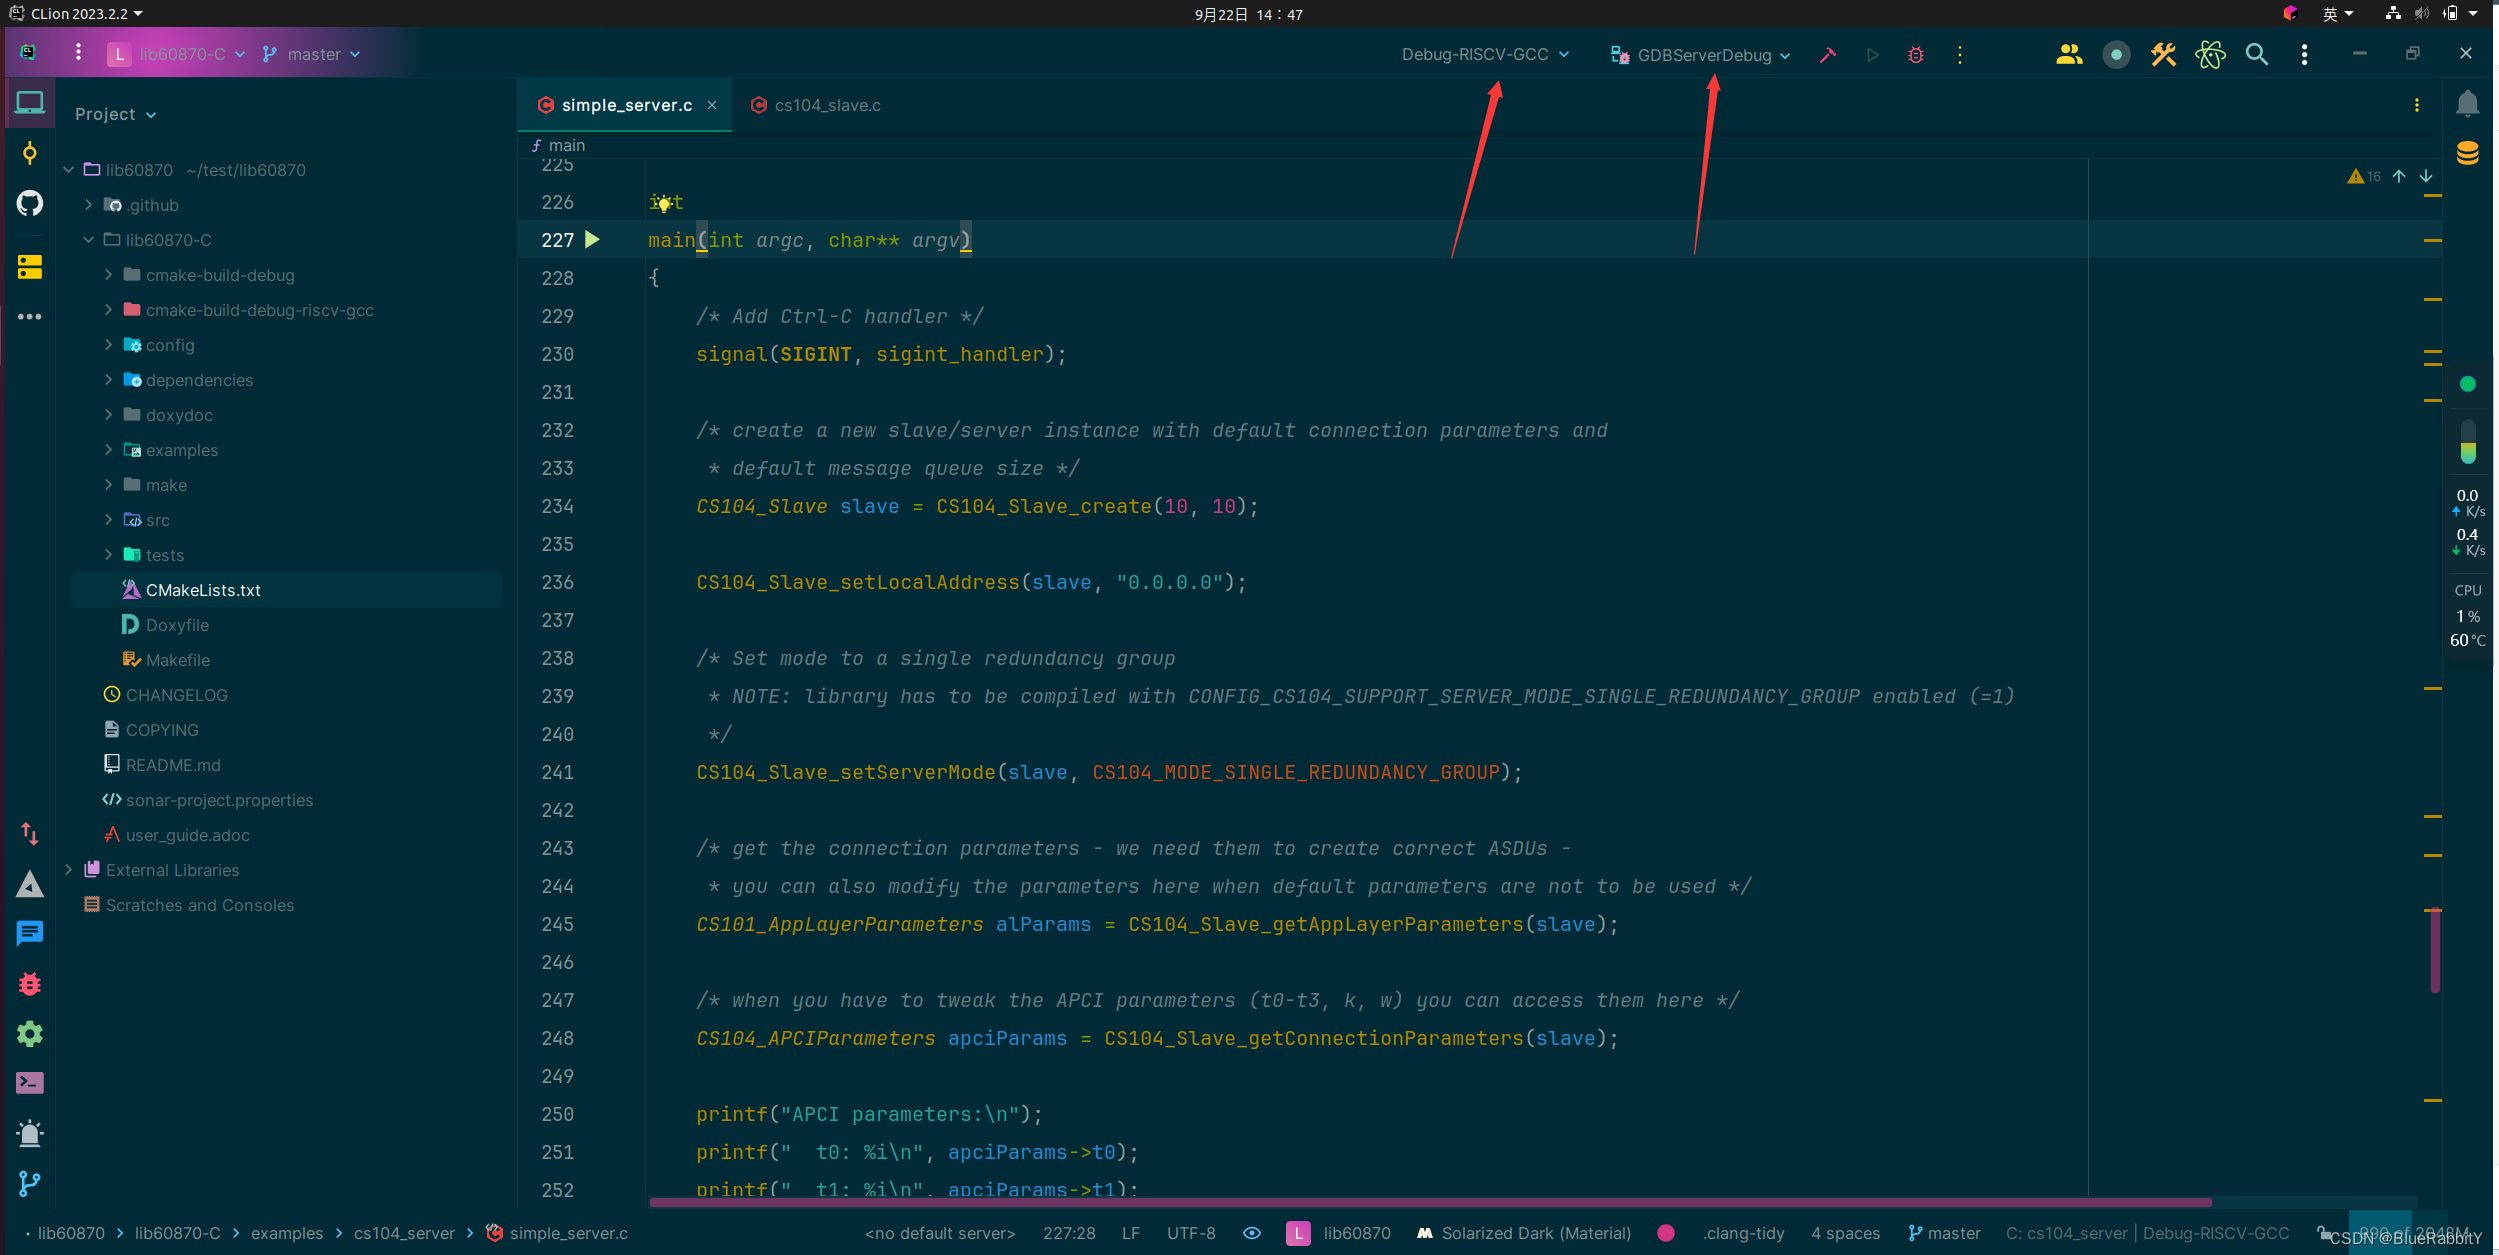The height and width of the screenshot is (1255, 2499).
Task: Open the input method 英 indicator
Action: 2337,14
